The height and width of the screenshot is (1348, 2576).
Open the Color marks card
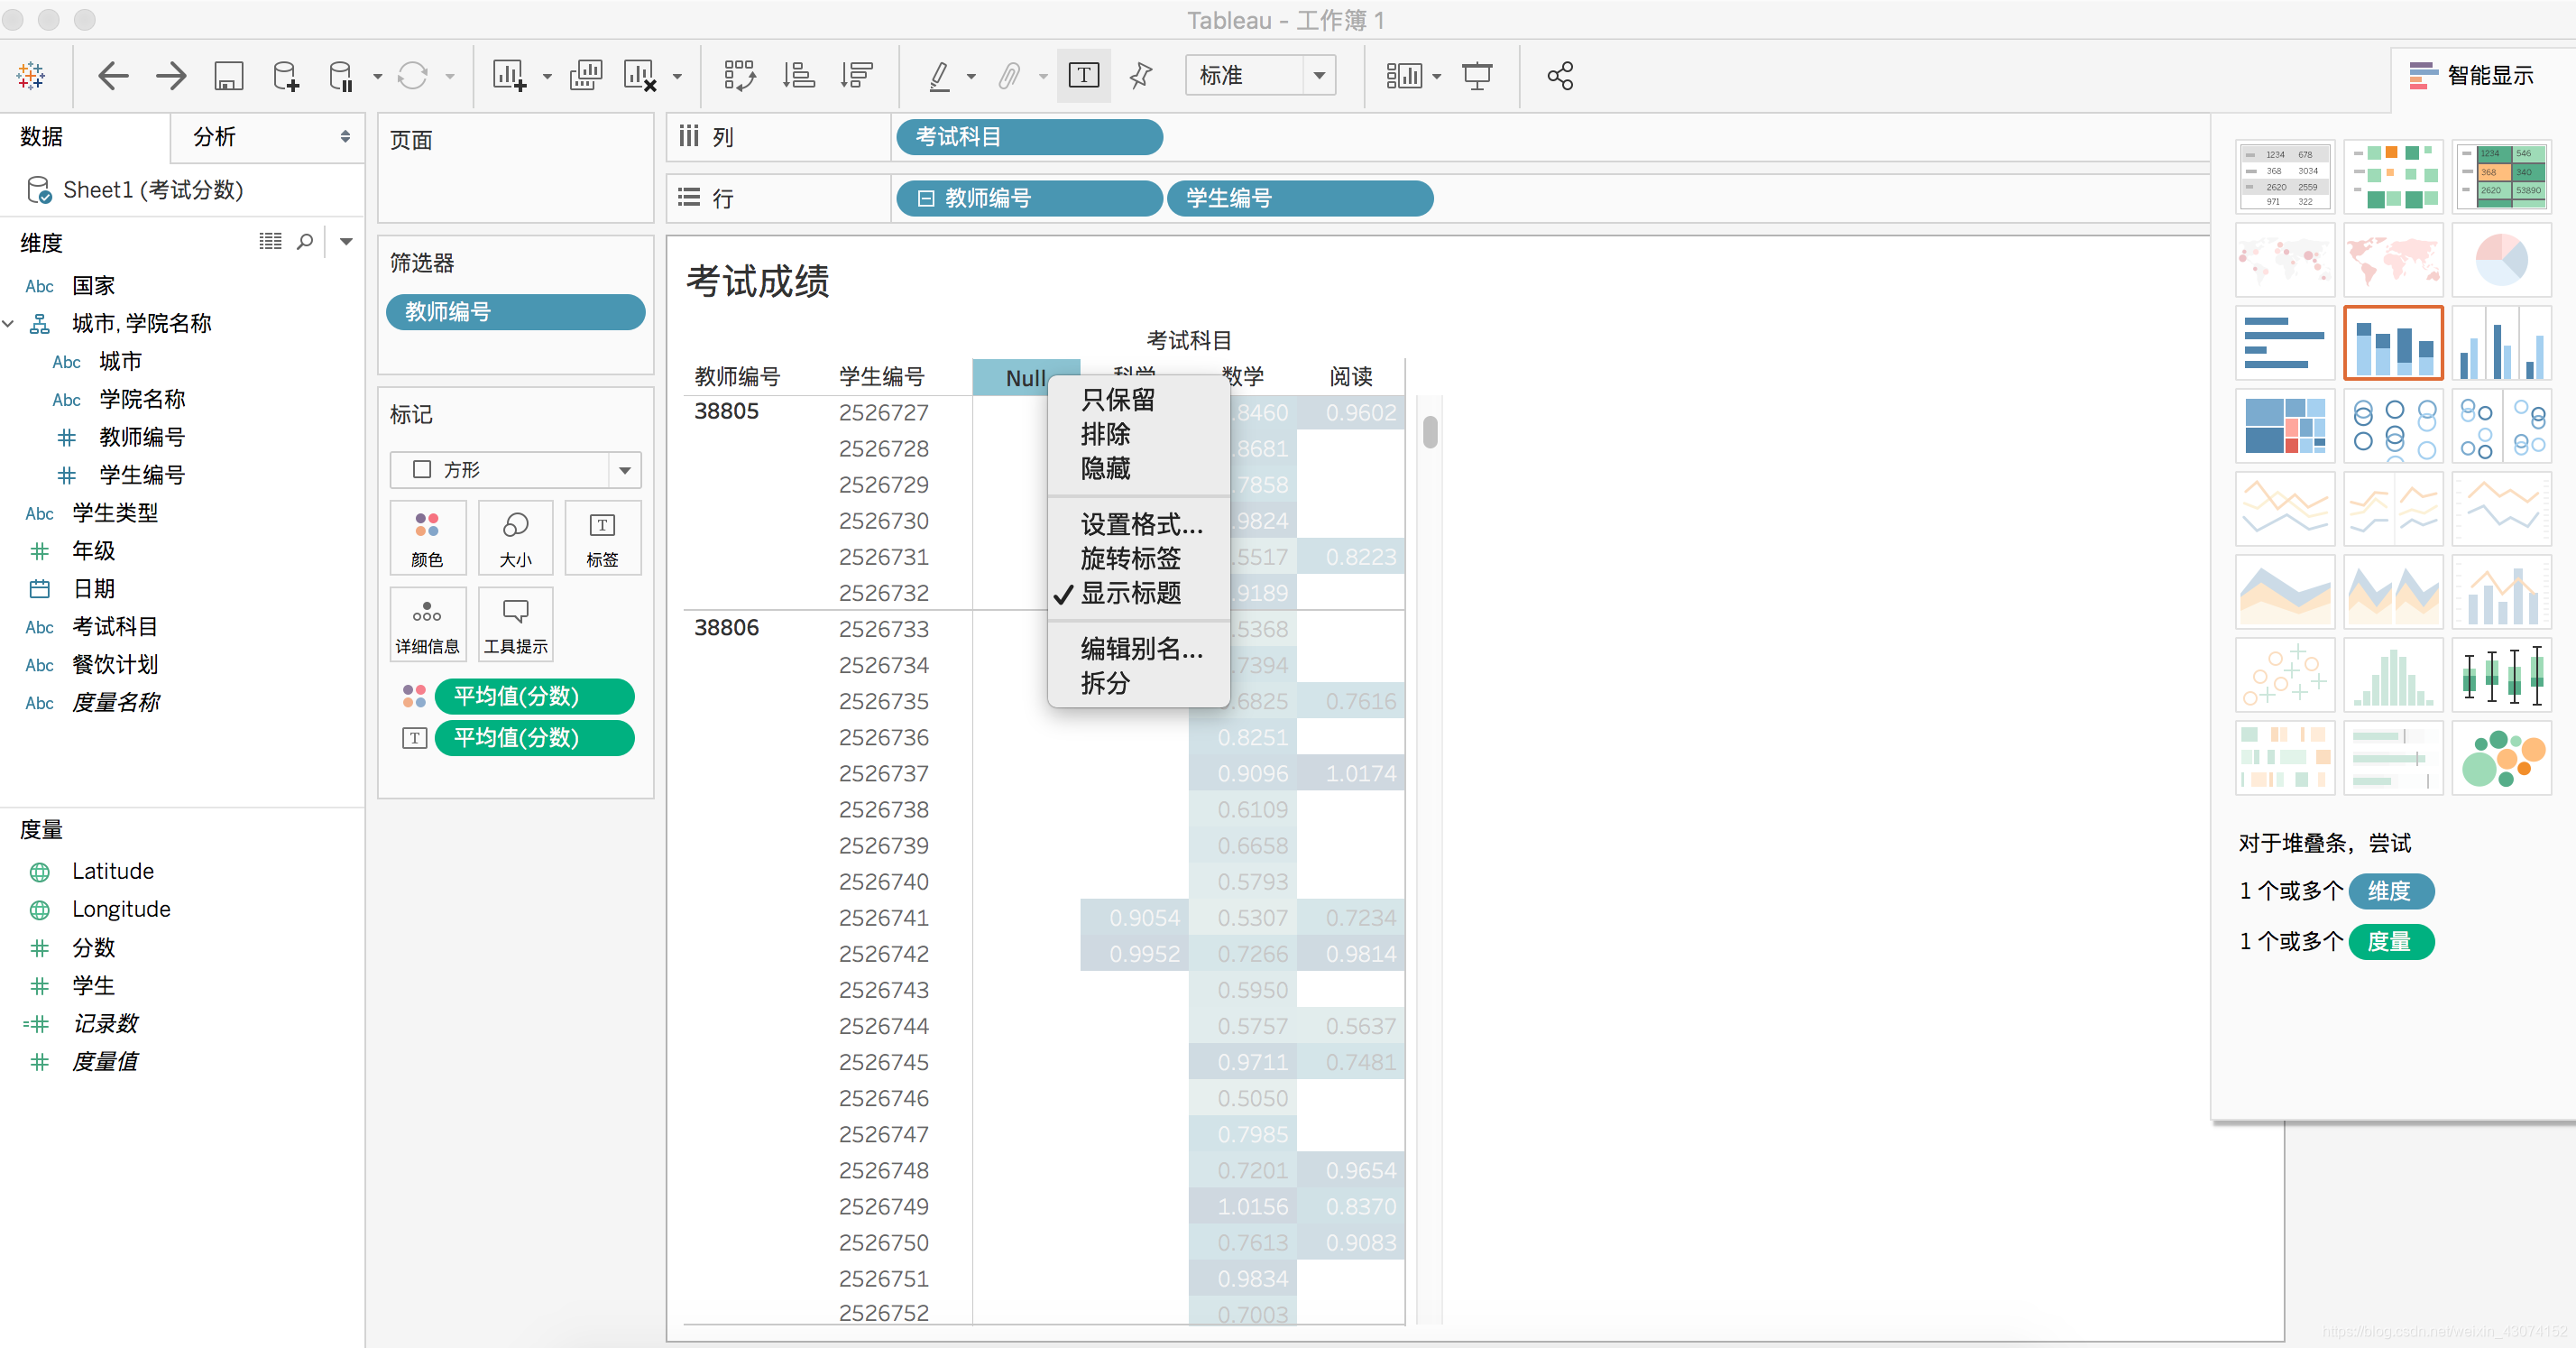click(x=427, y=538)
